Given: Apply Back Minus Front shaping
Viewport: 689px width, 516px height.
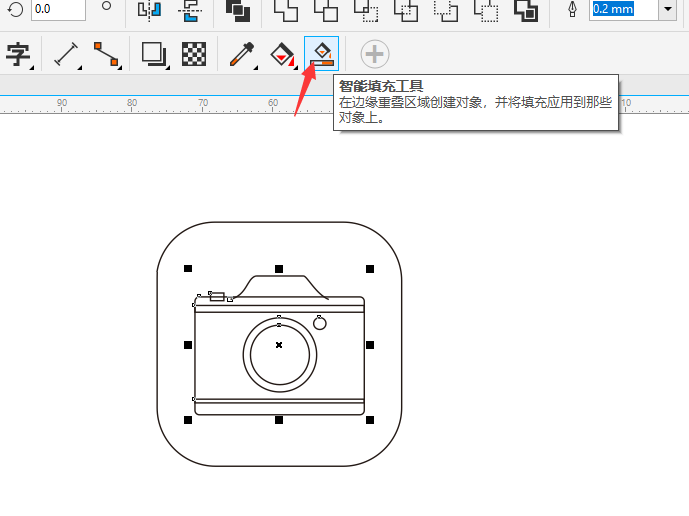Looking at the screenshot, I should [x=486, y=10].
